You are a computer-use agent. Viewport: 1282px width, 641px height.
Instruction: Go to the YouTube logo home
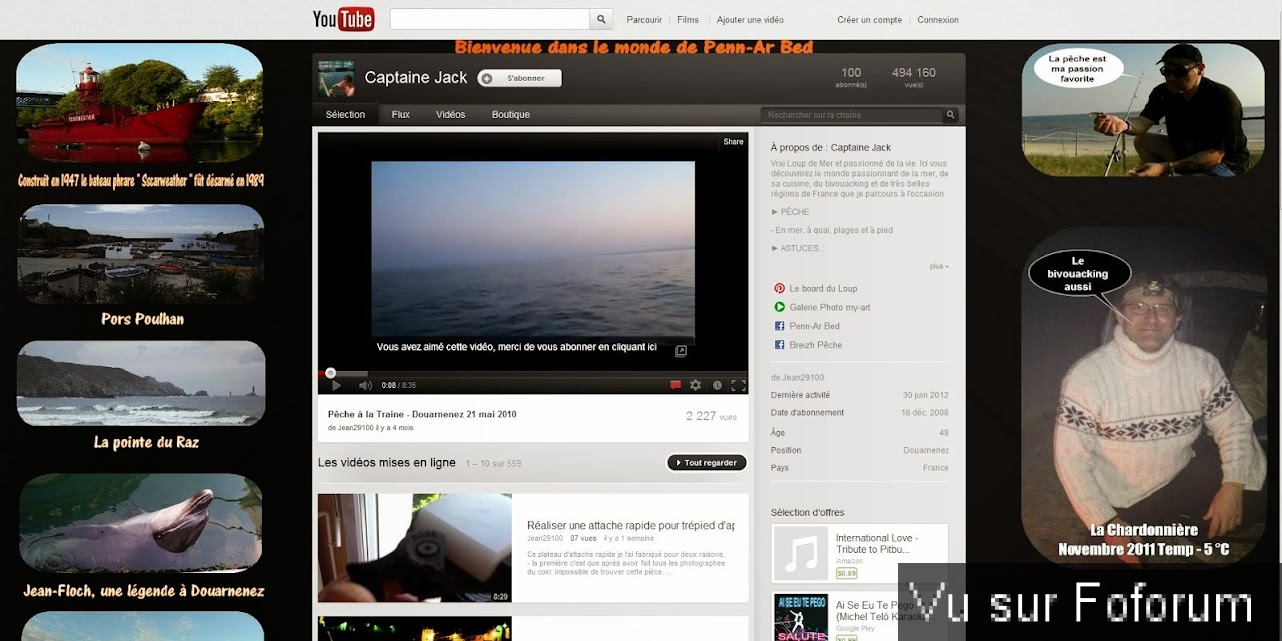[x=343, y=19]
